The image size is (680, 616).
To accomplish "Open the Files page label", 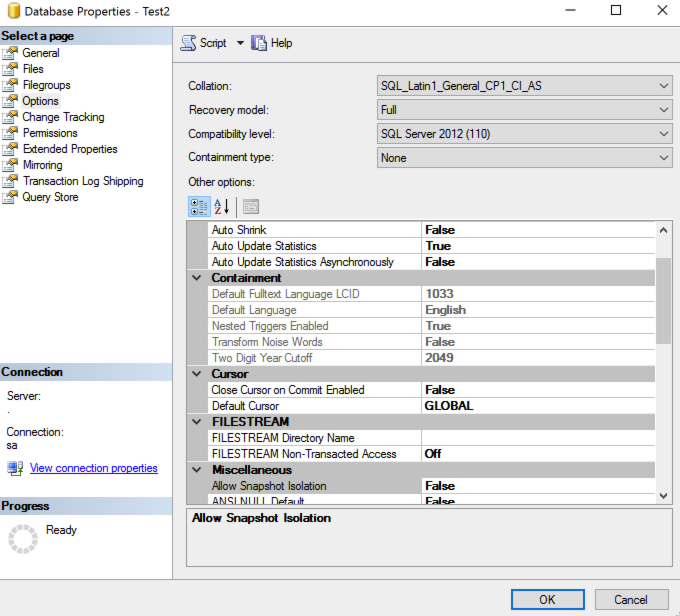I will tap(33, 69).
